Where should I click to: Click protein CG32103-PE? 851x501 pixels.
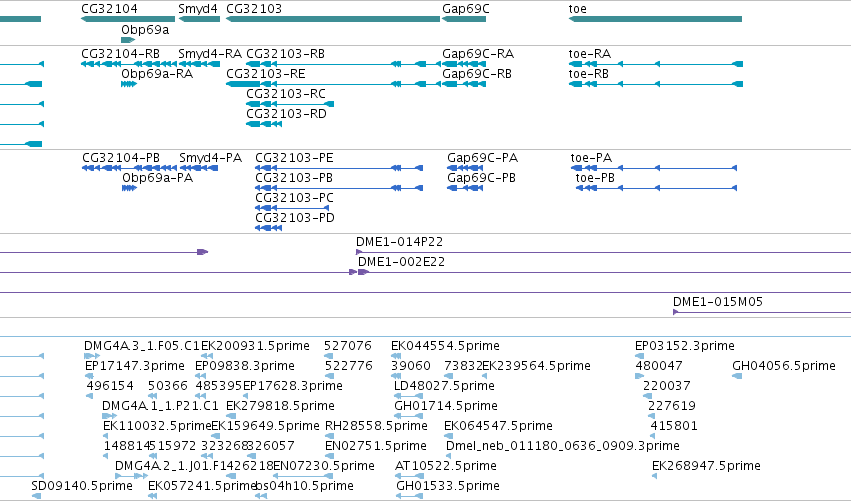(294, 158)
